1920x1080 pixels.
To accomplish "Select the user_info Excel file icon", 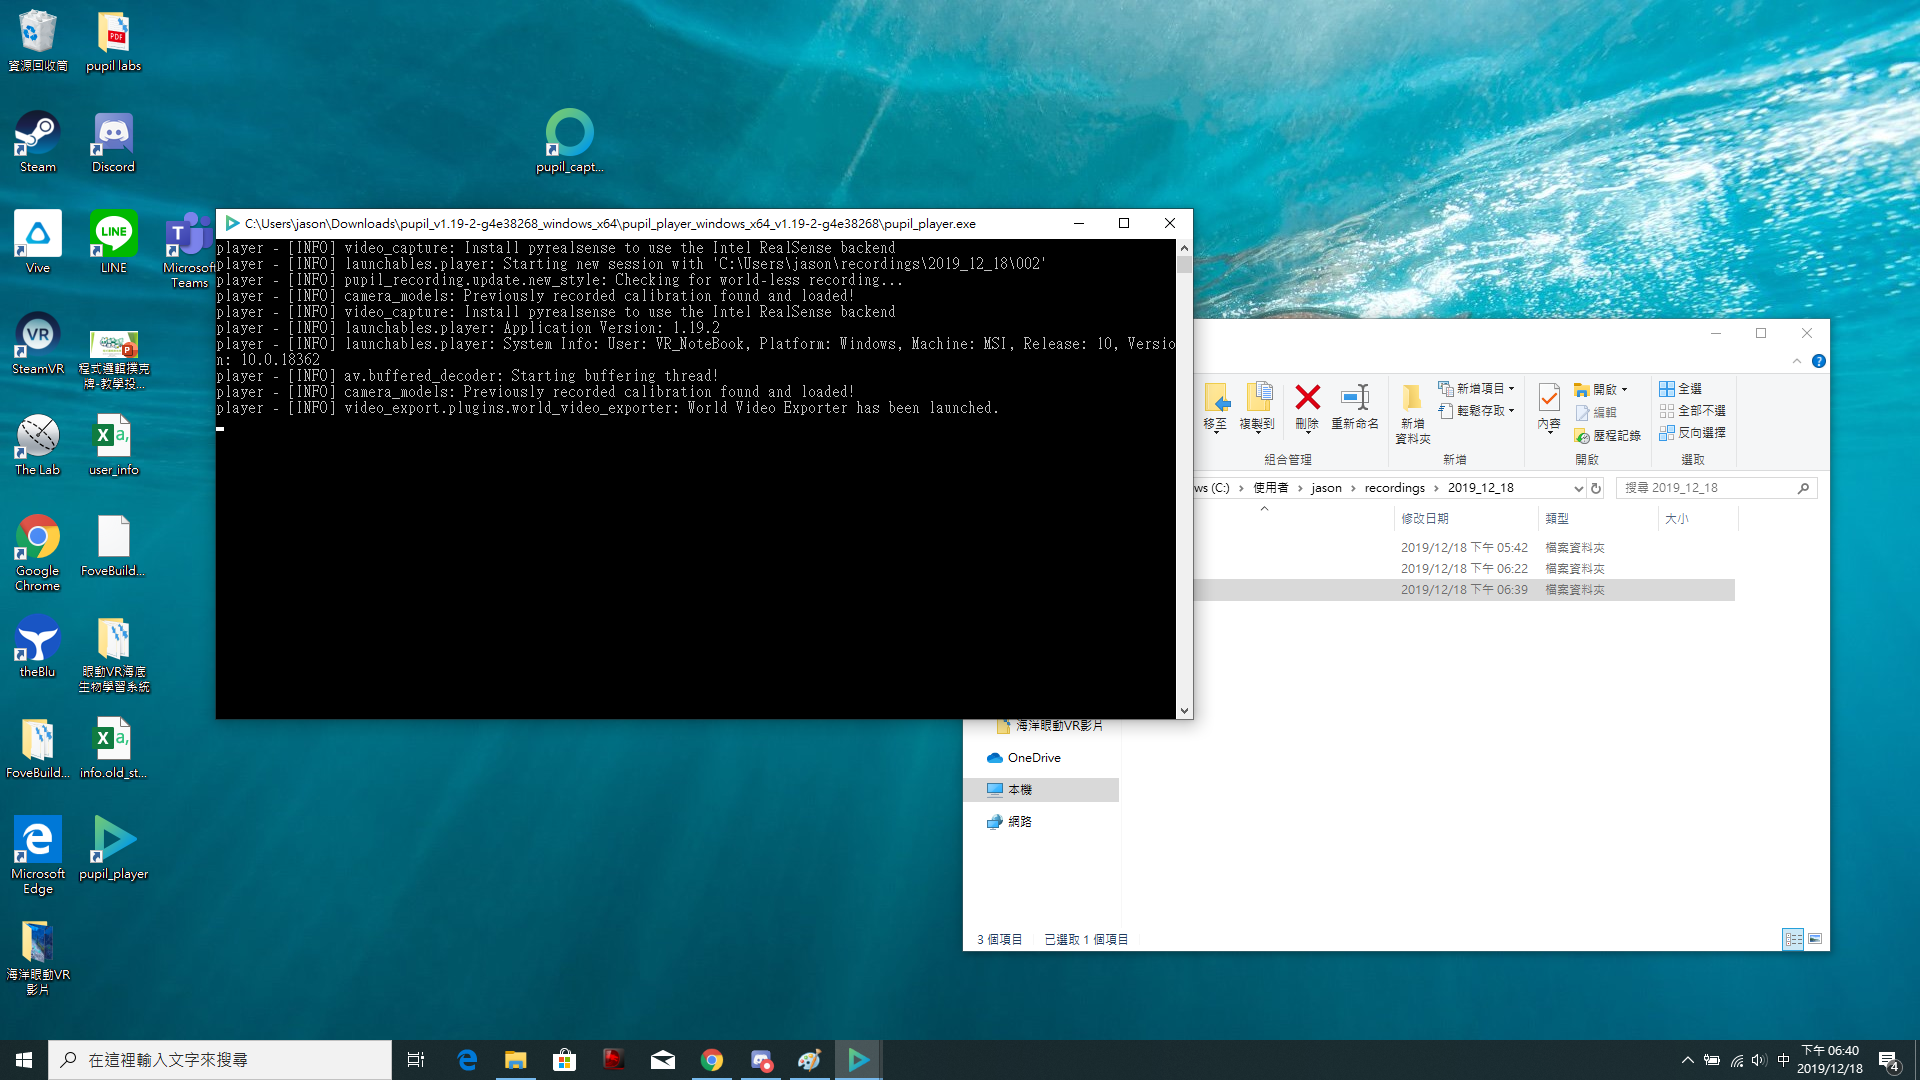I will point(113,444).
